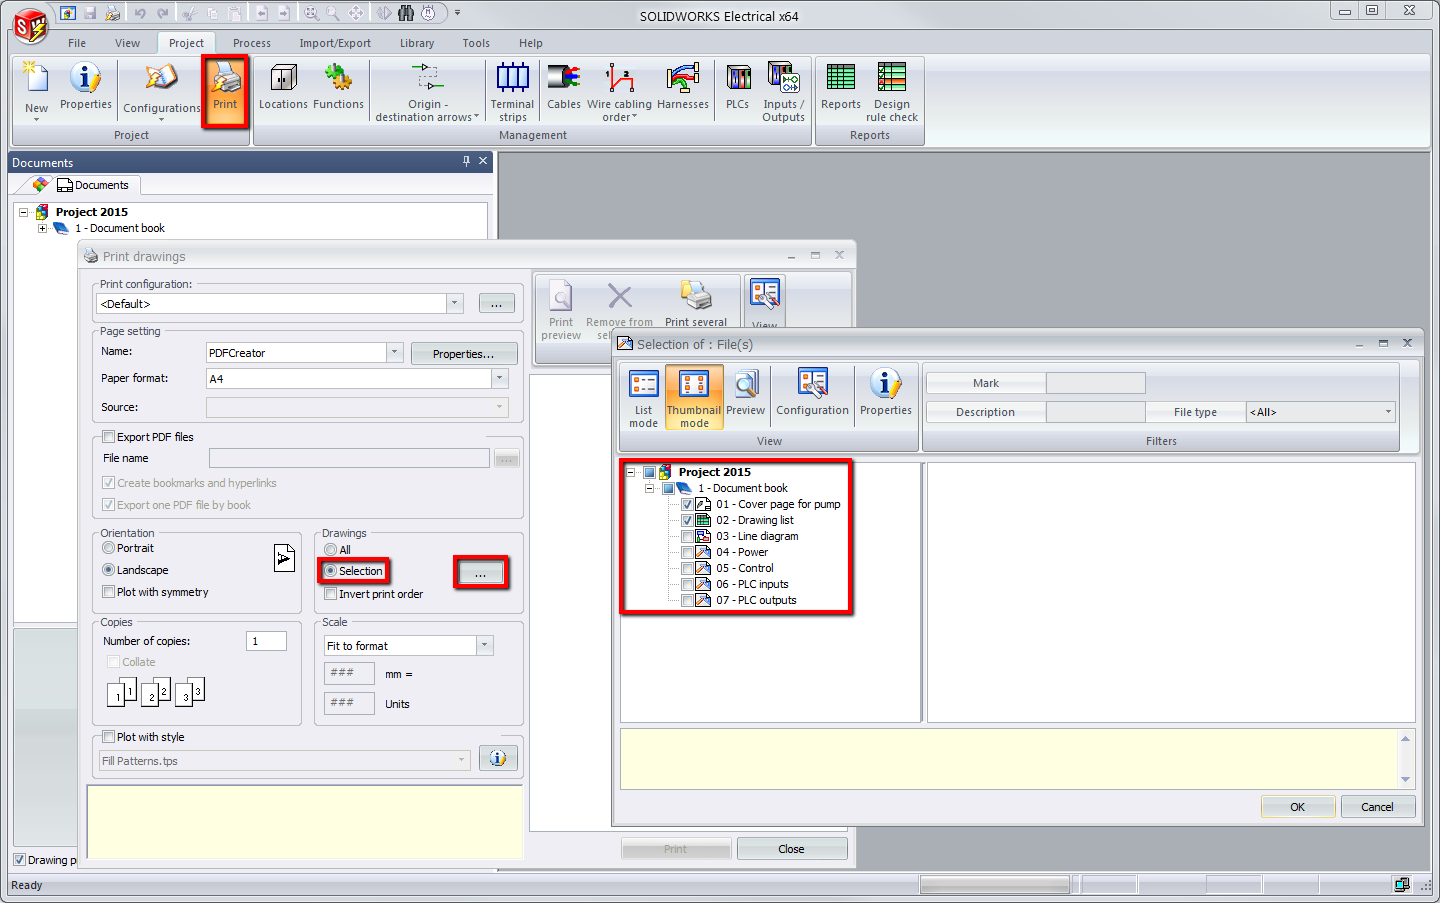Check 03 - Line diagram
The width and height of the screenshot is (1440, 903).
[687, 536]
